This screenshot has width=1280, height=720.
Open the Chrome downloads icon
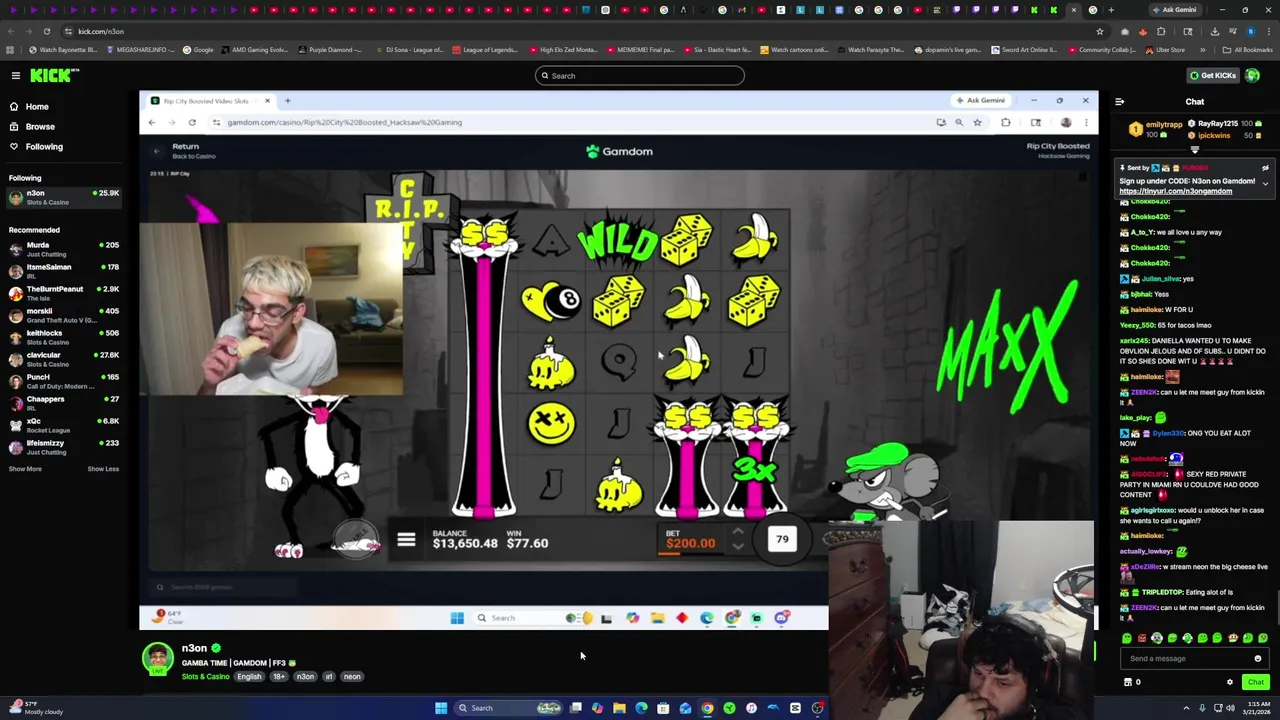click(x=1215, y=31)
